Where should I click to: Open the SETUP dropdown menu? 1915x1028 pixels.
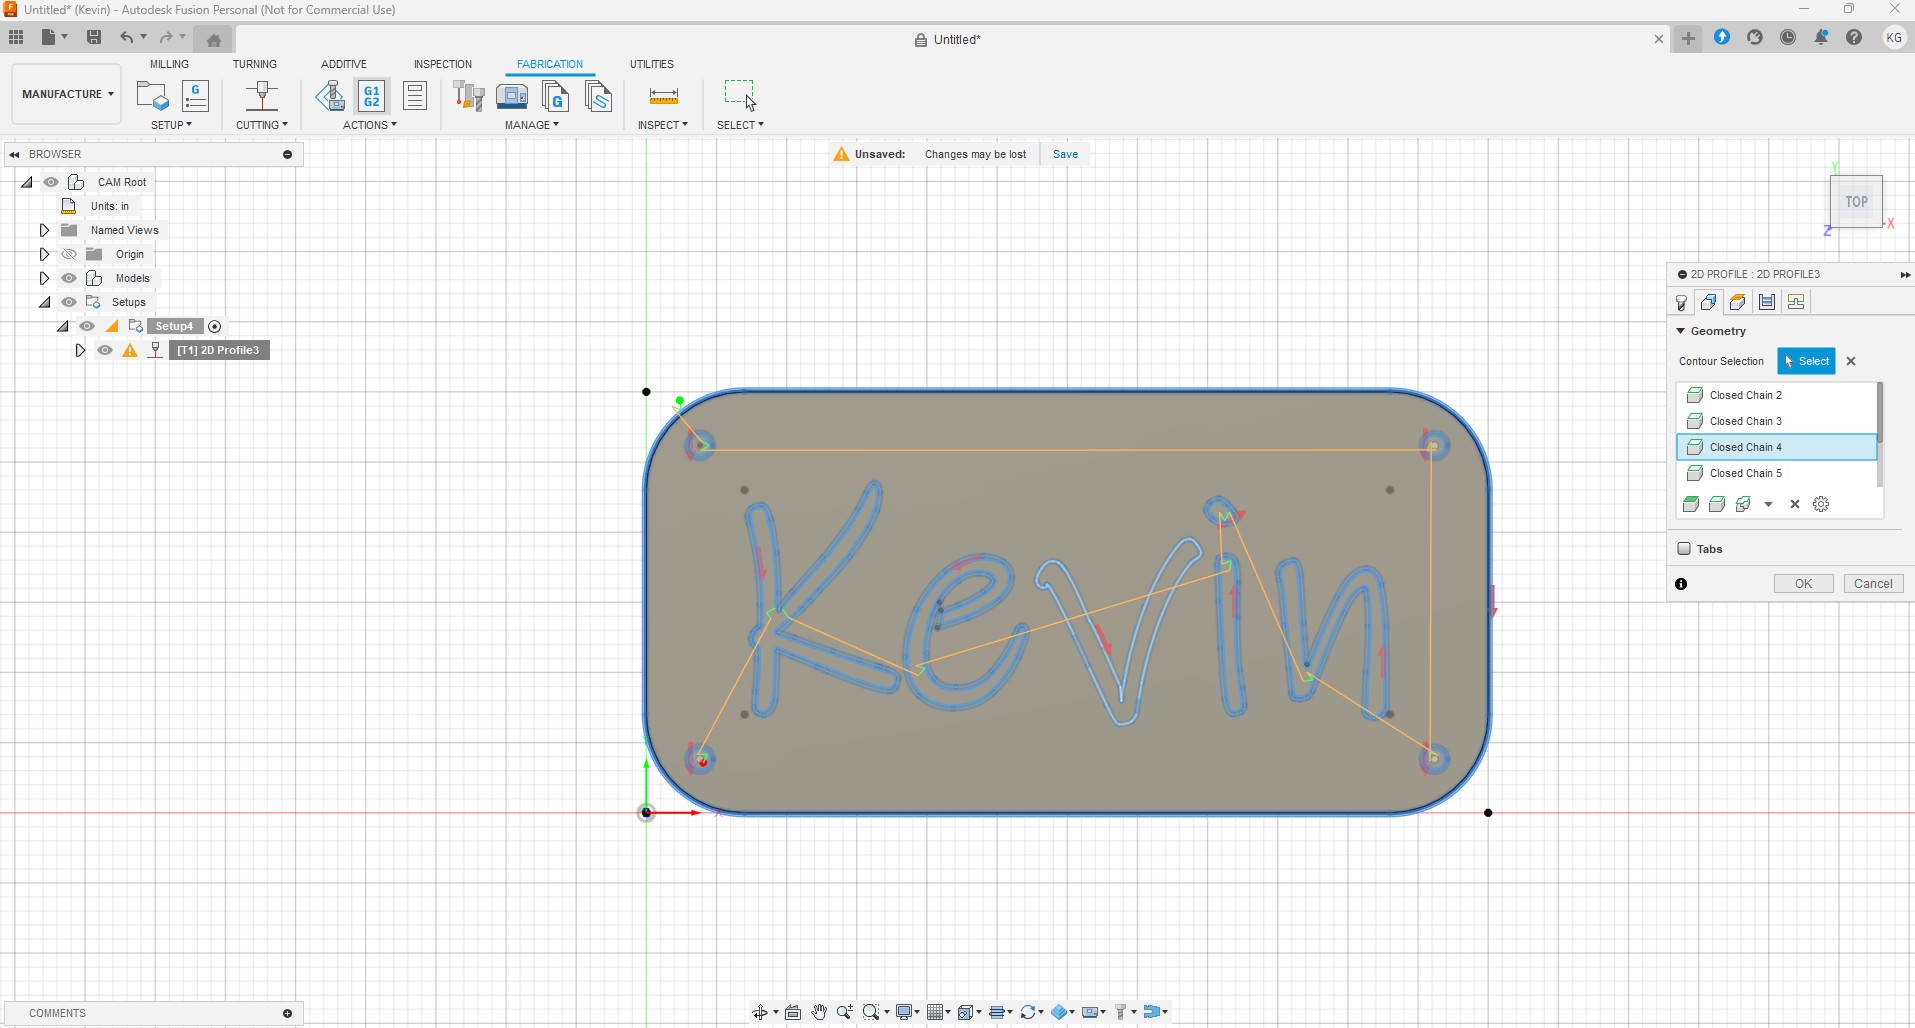point(171,125)
